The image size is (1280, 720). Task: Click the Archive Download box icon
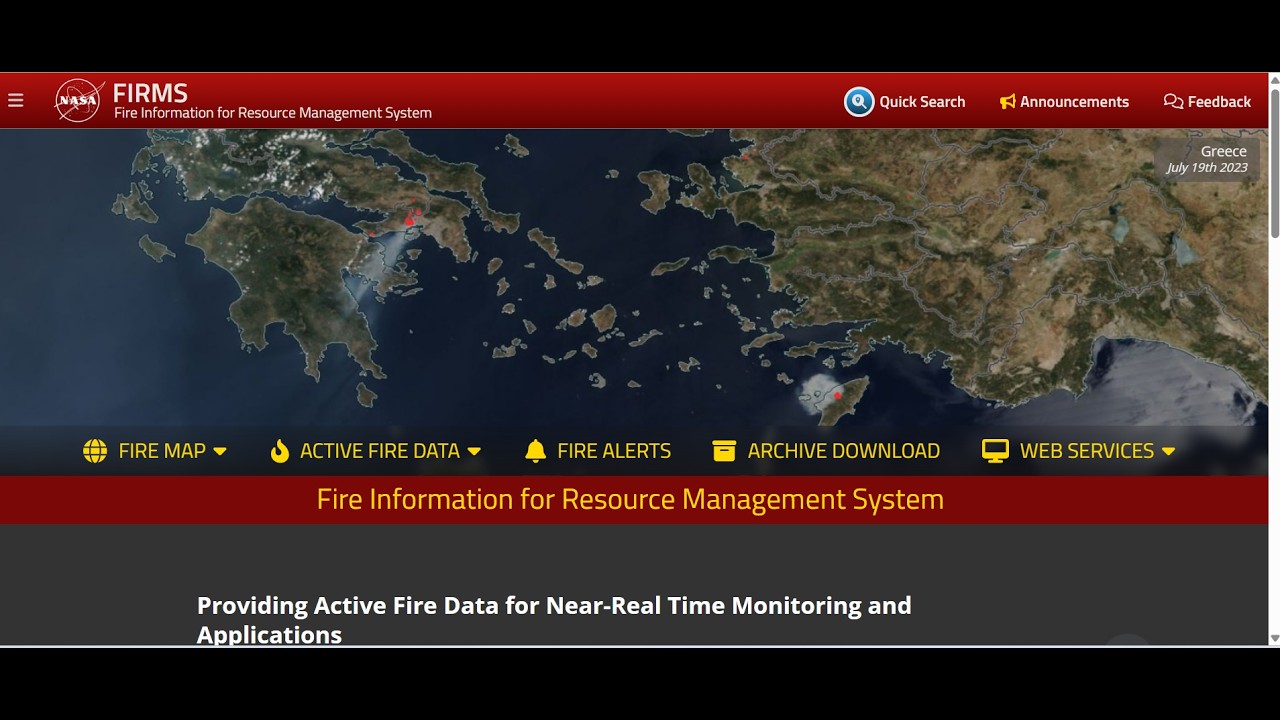[724, 451]
